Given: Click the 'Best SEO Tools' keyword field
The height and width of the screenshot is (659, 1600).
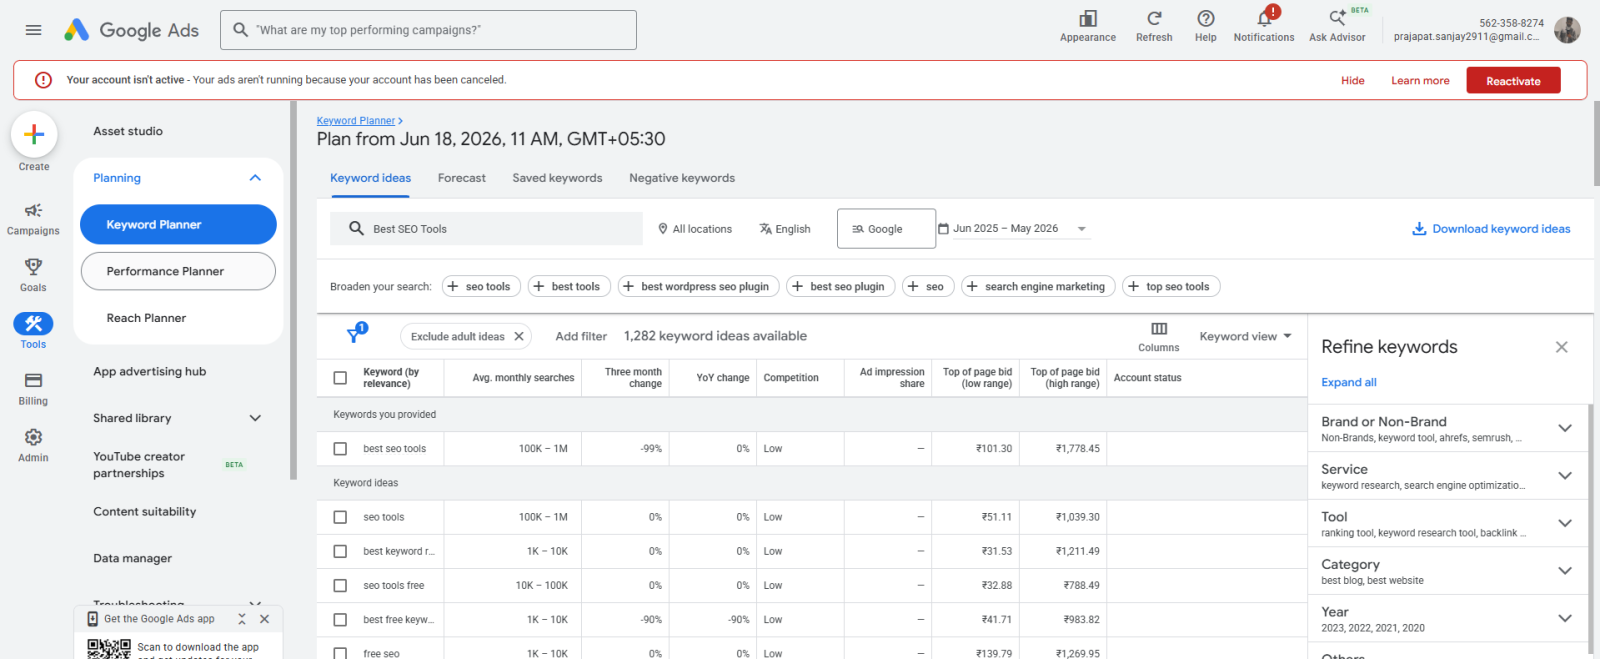Looking at the screenshot, I should [x=486, y=229].
